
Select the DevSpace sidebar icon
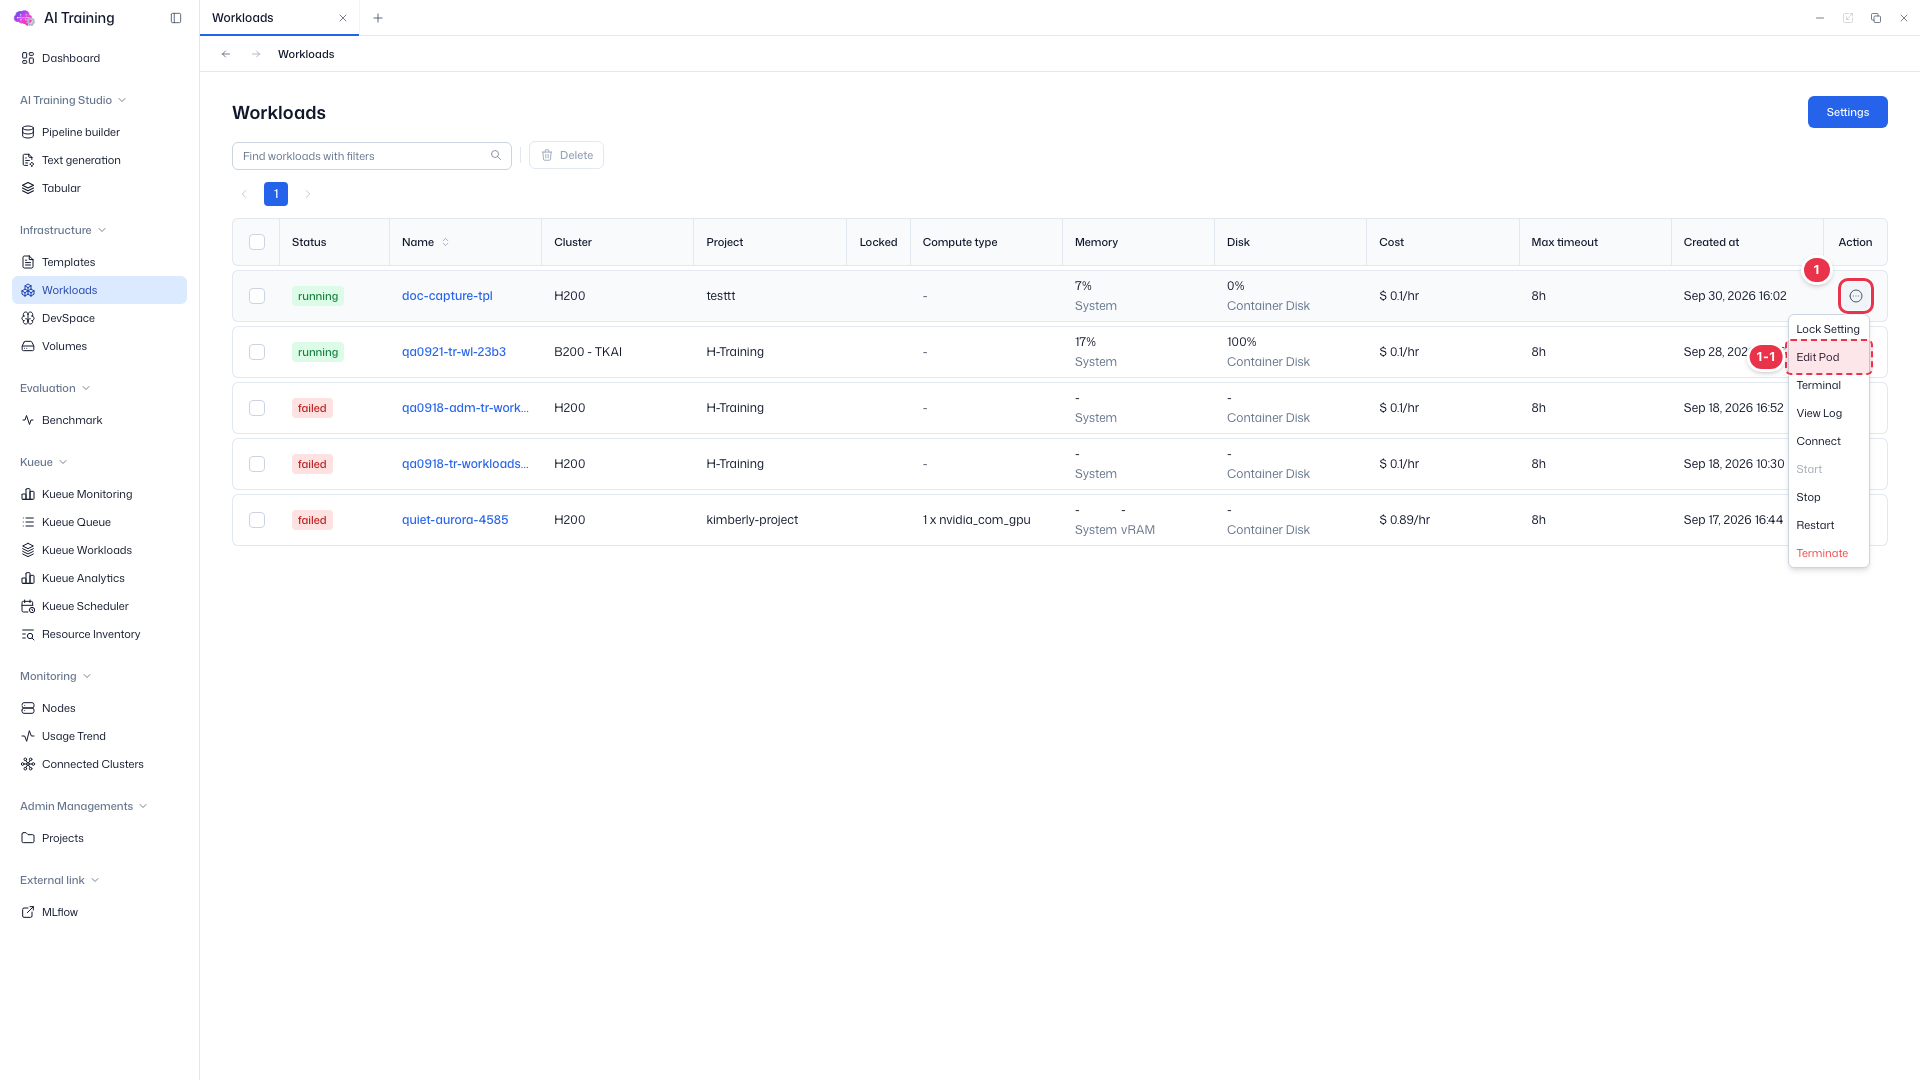[x=28, y=318]
